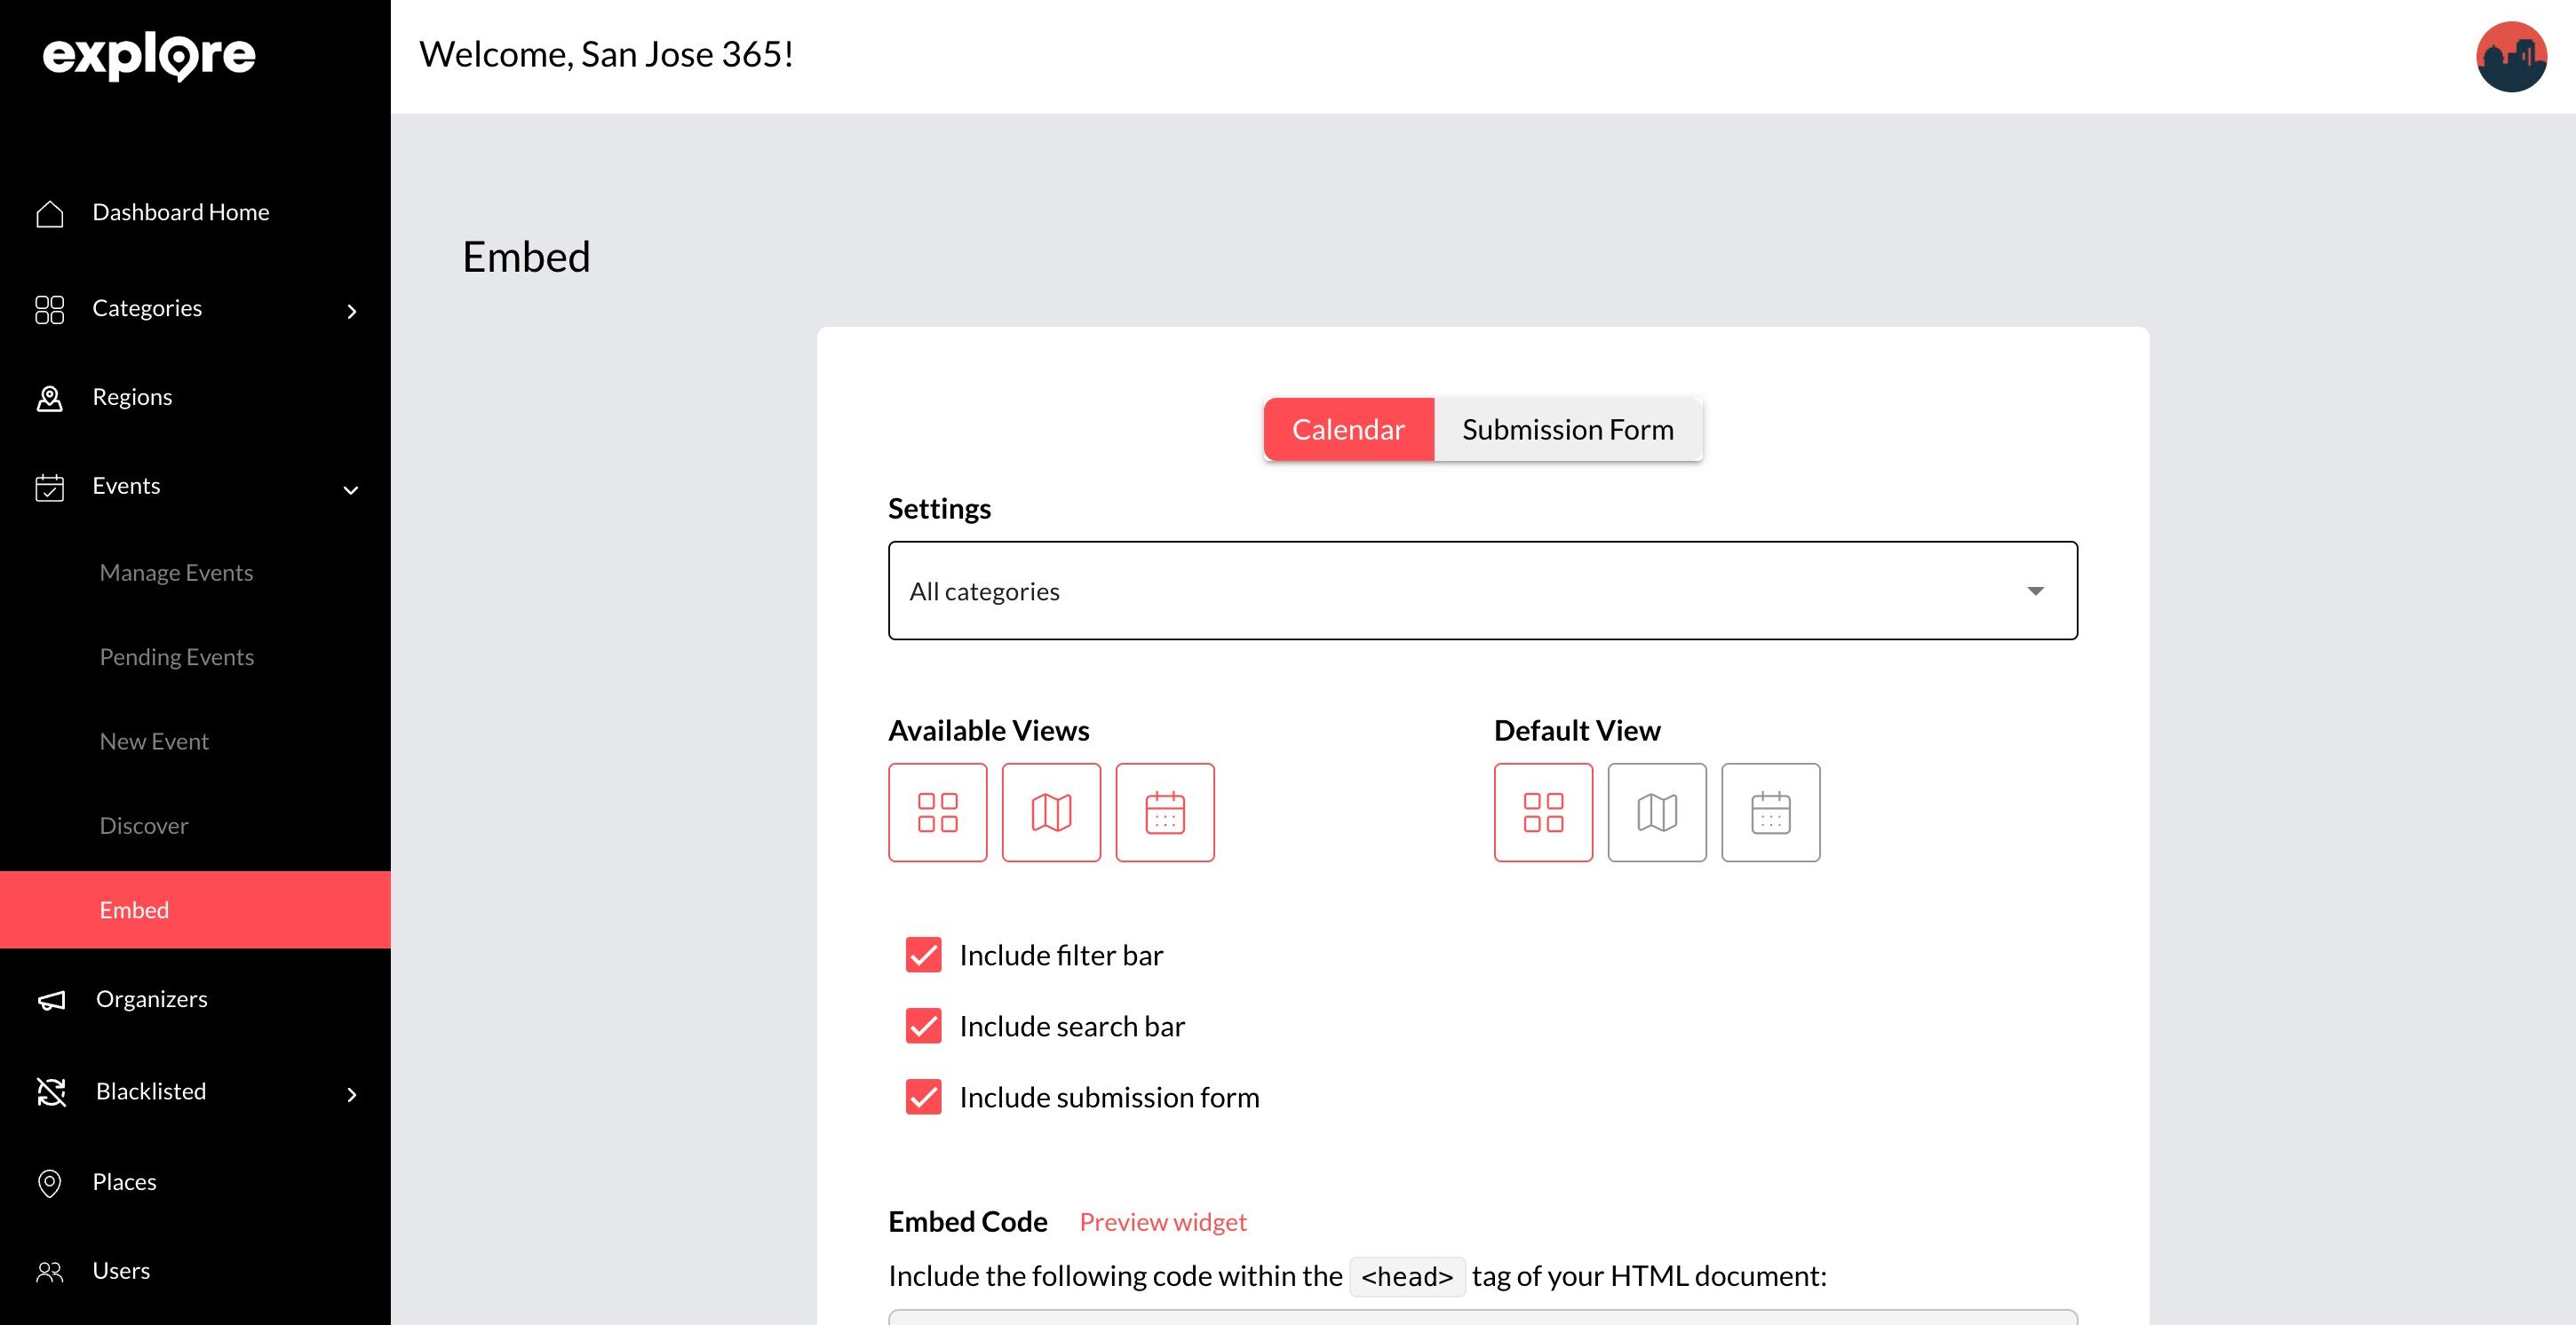Set map as the Default View
The height and width of the screenshot is (1325, 2576).
(1656, 812)
